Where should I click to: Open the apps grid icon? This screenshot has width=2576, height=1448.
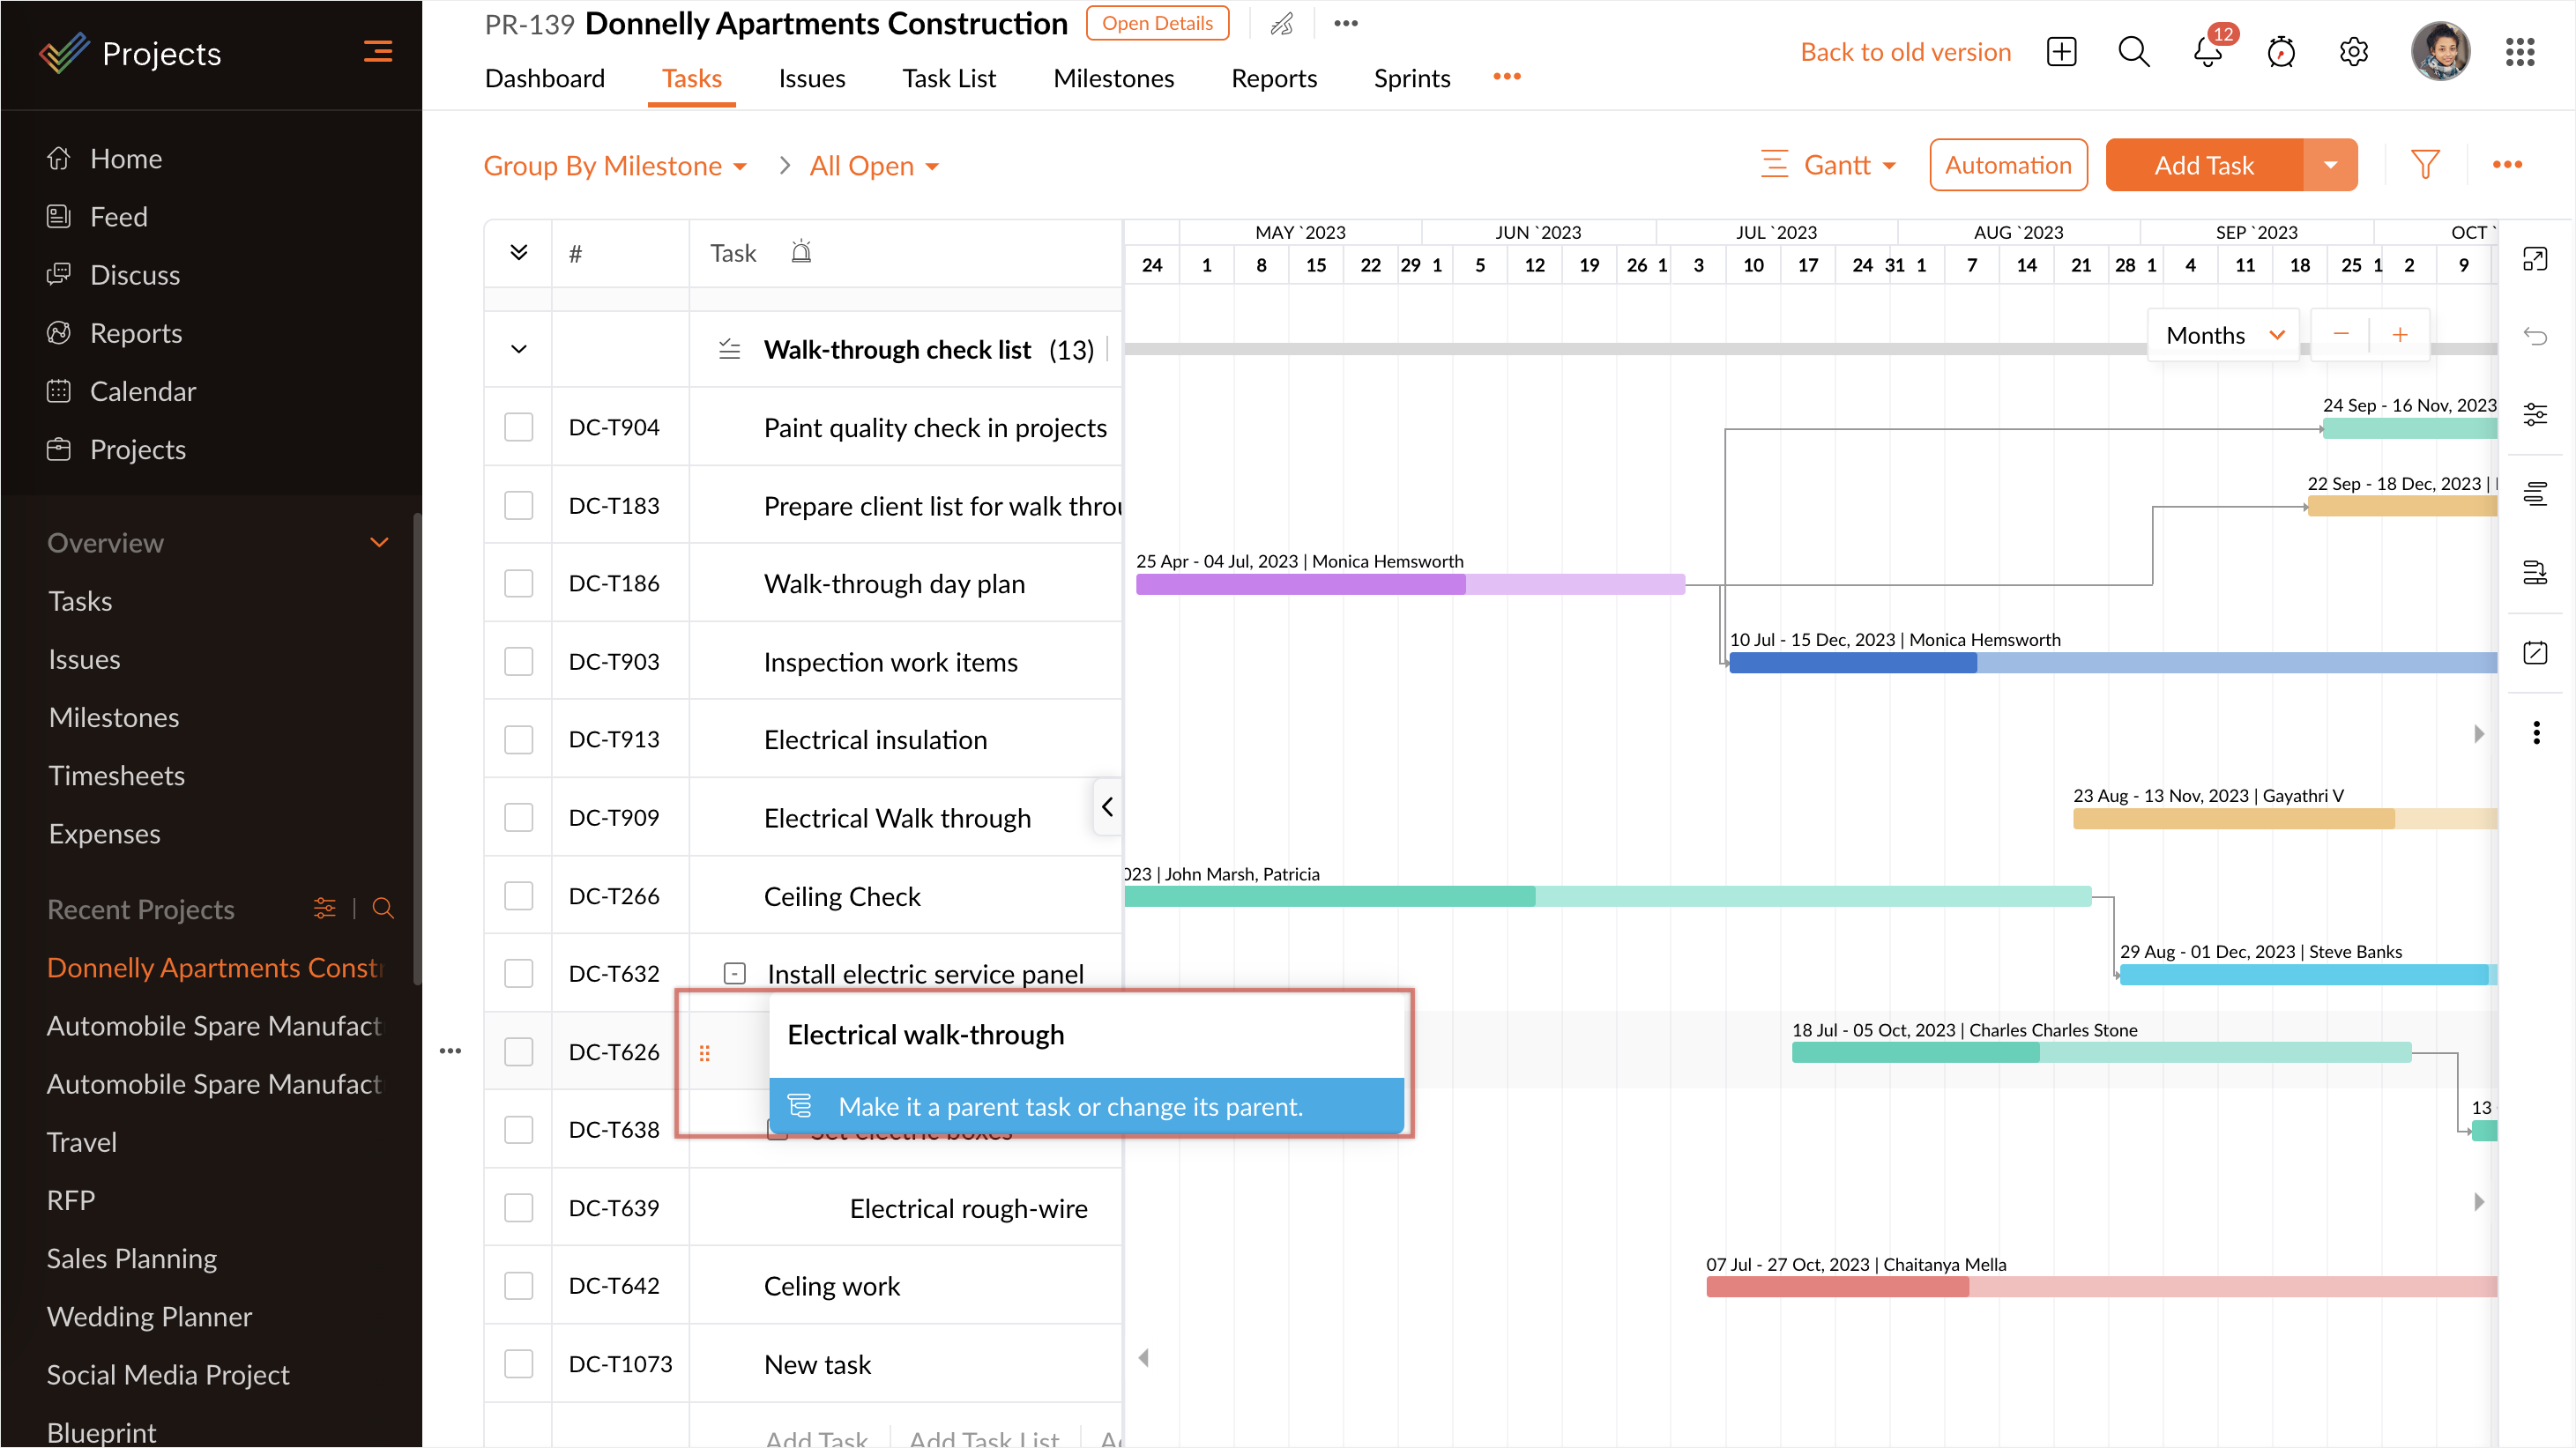tap(2520, 52)
